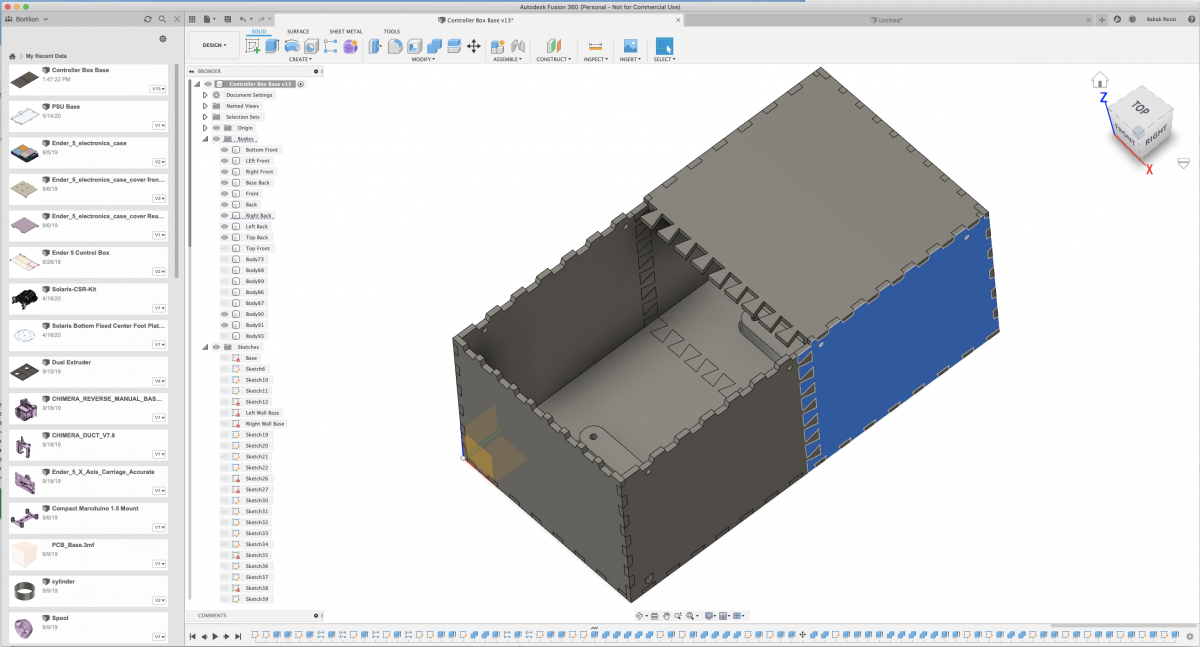Toggle visibility of Origin folder
The width and height of the screenshot is (1200, 647).
(216, 128)
